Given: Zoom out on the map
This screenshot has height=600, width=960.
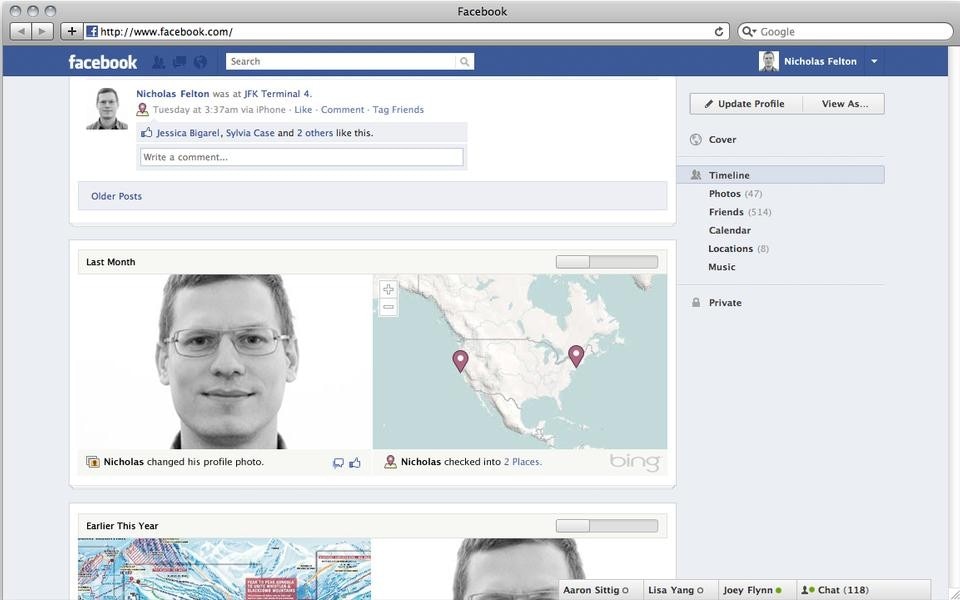Looking at the screenshot, I should pos(388,307).
